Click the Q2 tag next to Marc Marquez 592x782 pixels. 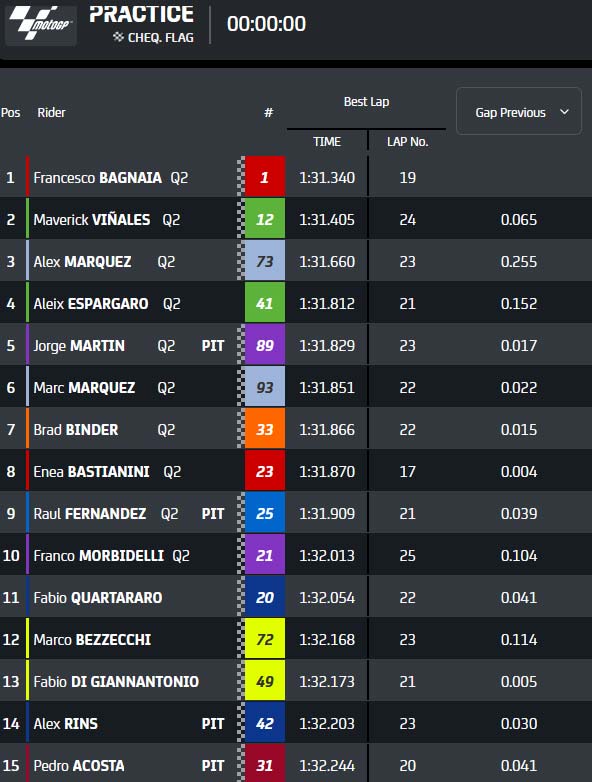point(166,388)
